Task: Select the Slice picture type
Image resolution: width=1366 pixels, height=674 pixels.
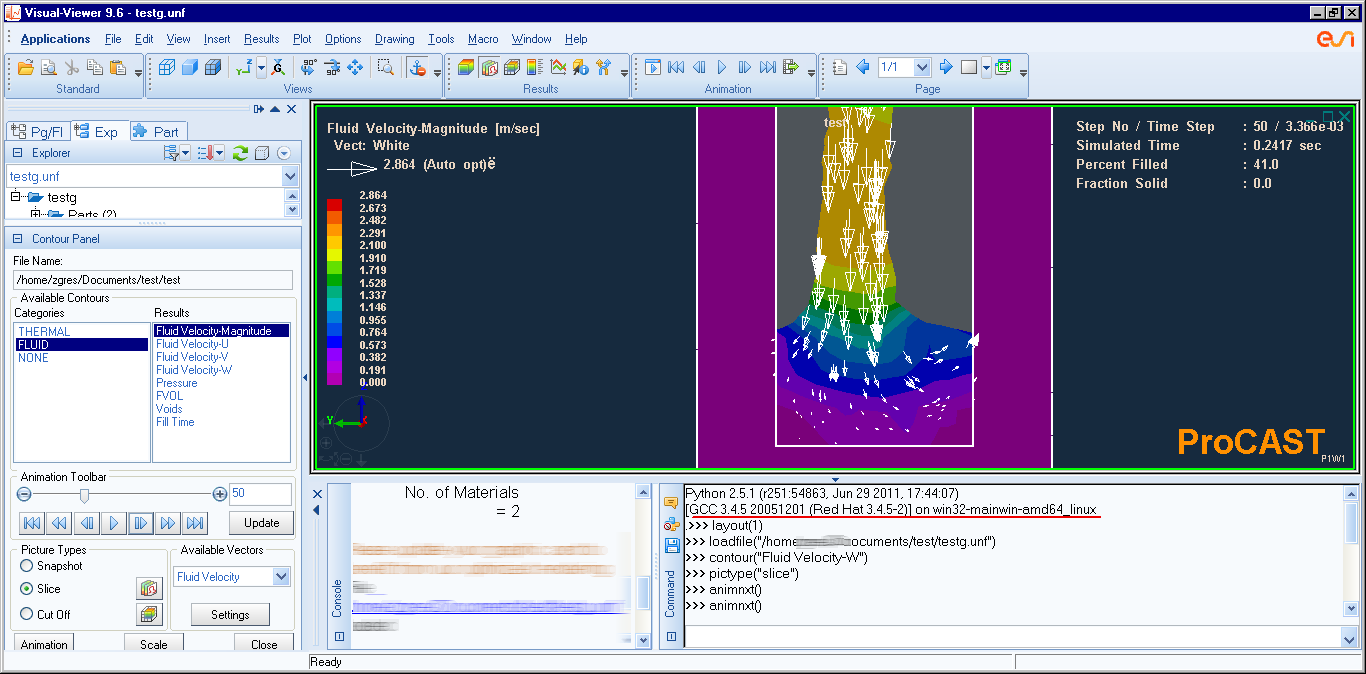Action: coord(27,589)
